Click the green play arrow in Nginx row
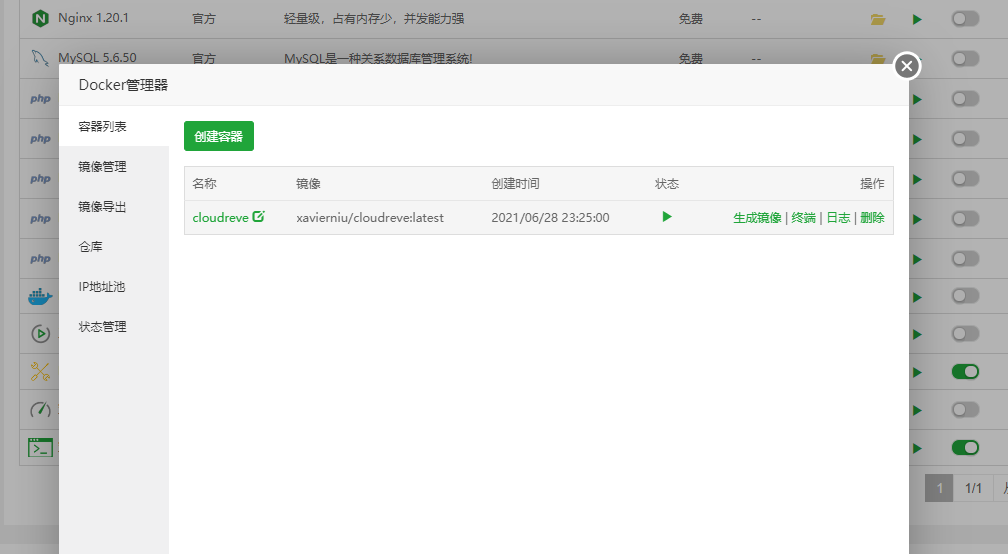 tap(917, 19)
